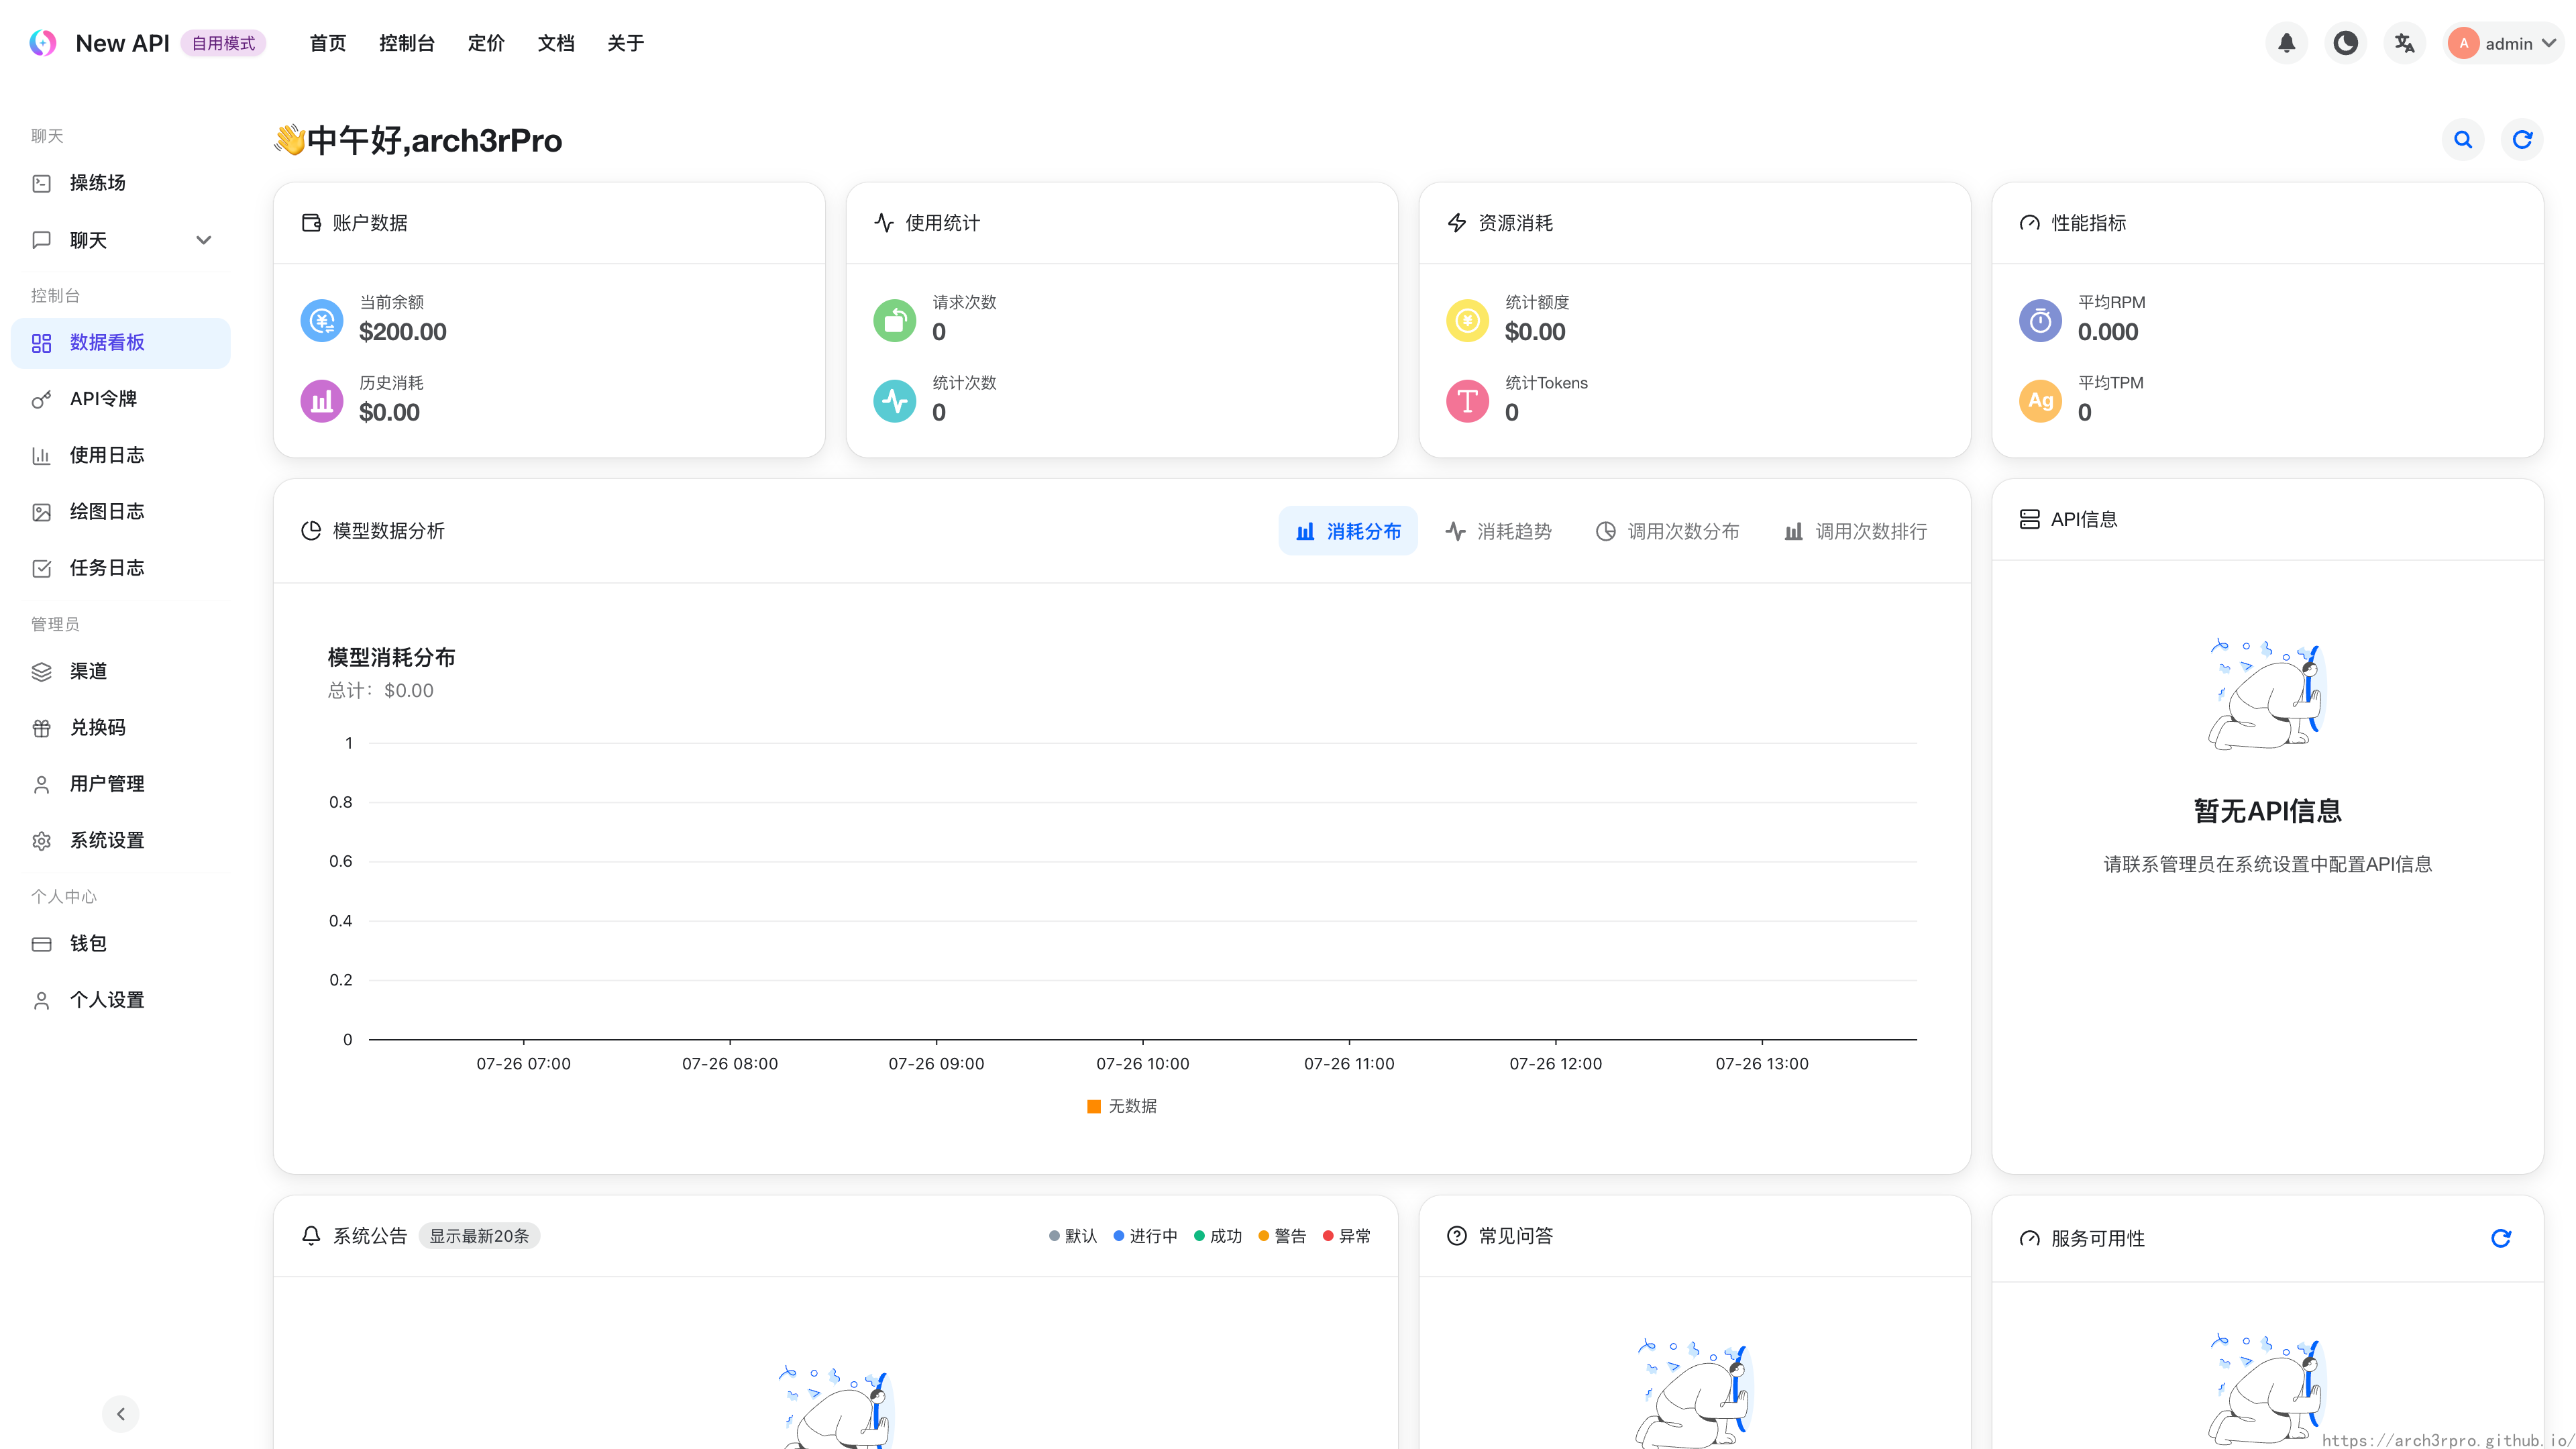
Task: Open 操练场 playground in sidebar
Action: point(97,183)
